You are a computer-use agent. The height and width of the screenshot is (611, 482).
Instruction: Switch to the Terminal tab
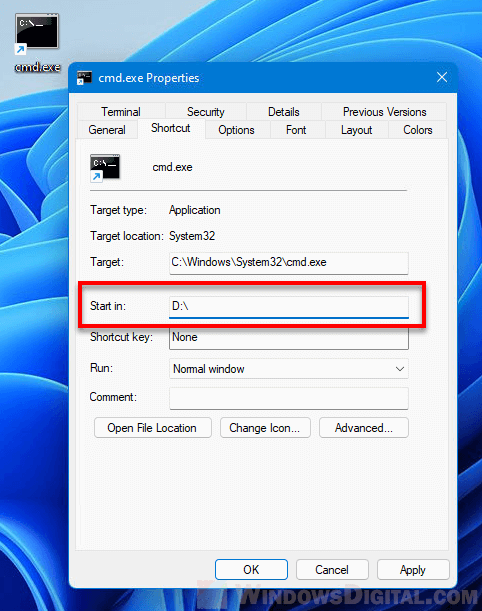tap(121, 112)
